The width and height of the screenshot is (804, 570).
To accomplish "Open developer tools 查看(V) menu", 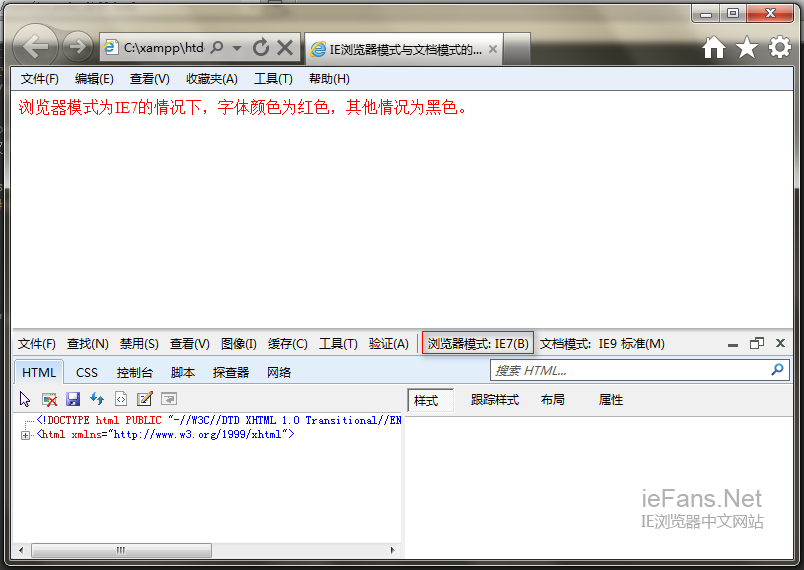I will click(190, 343).
